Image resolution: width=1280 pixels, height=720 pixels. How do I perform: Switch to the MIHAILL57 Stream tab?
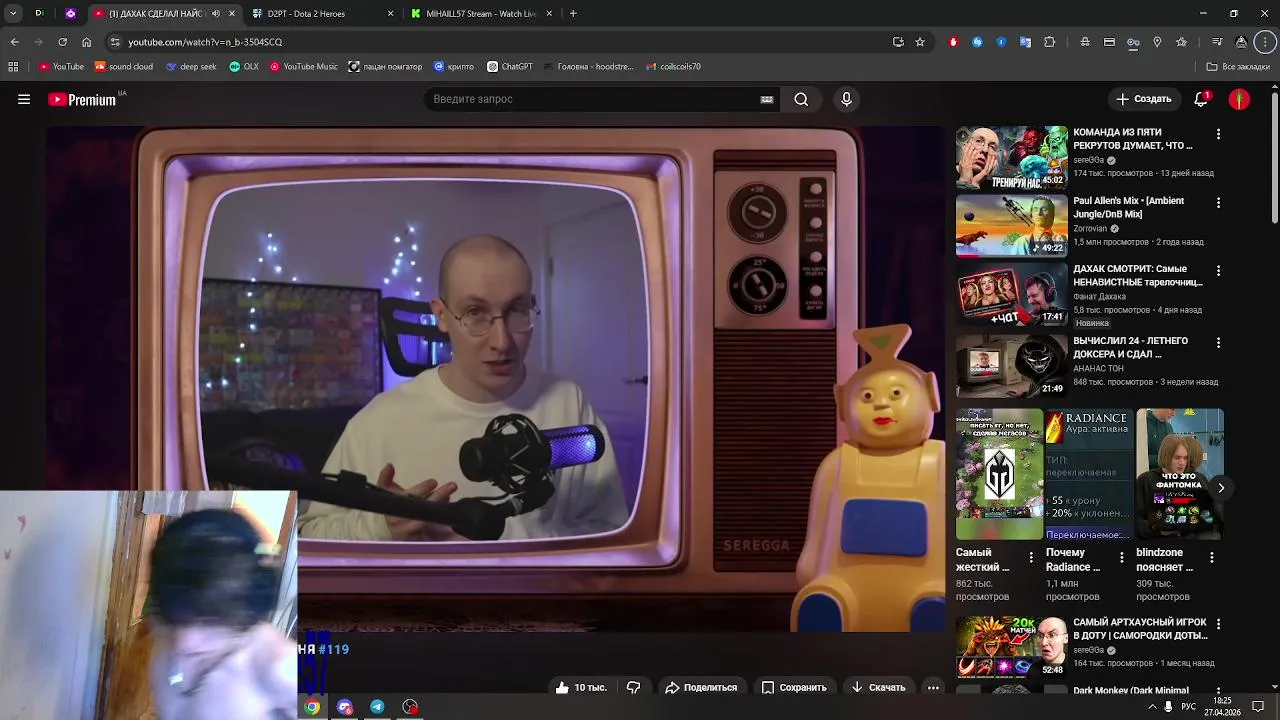(x=480, y=14)
